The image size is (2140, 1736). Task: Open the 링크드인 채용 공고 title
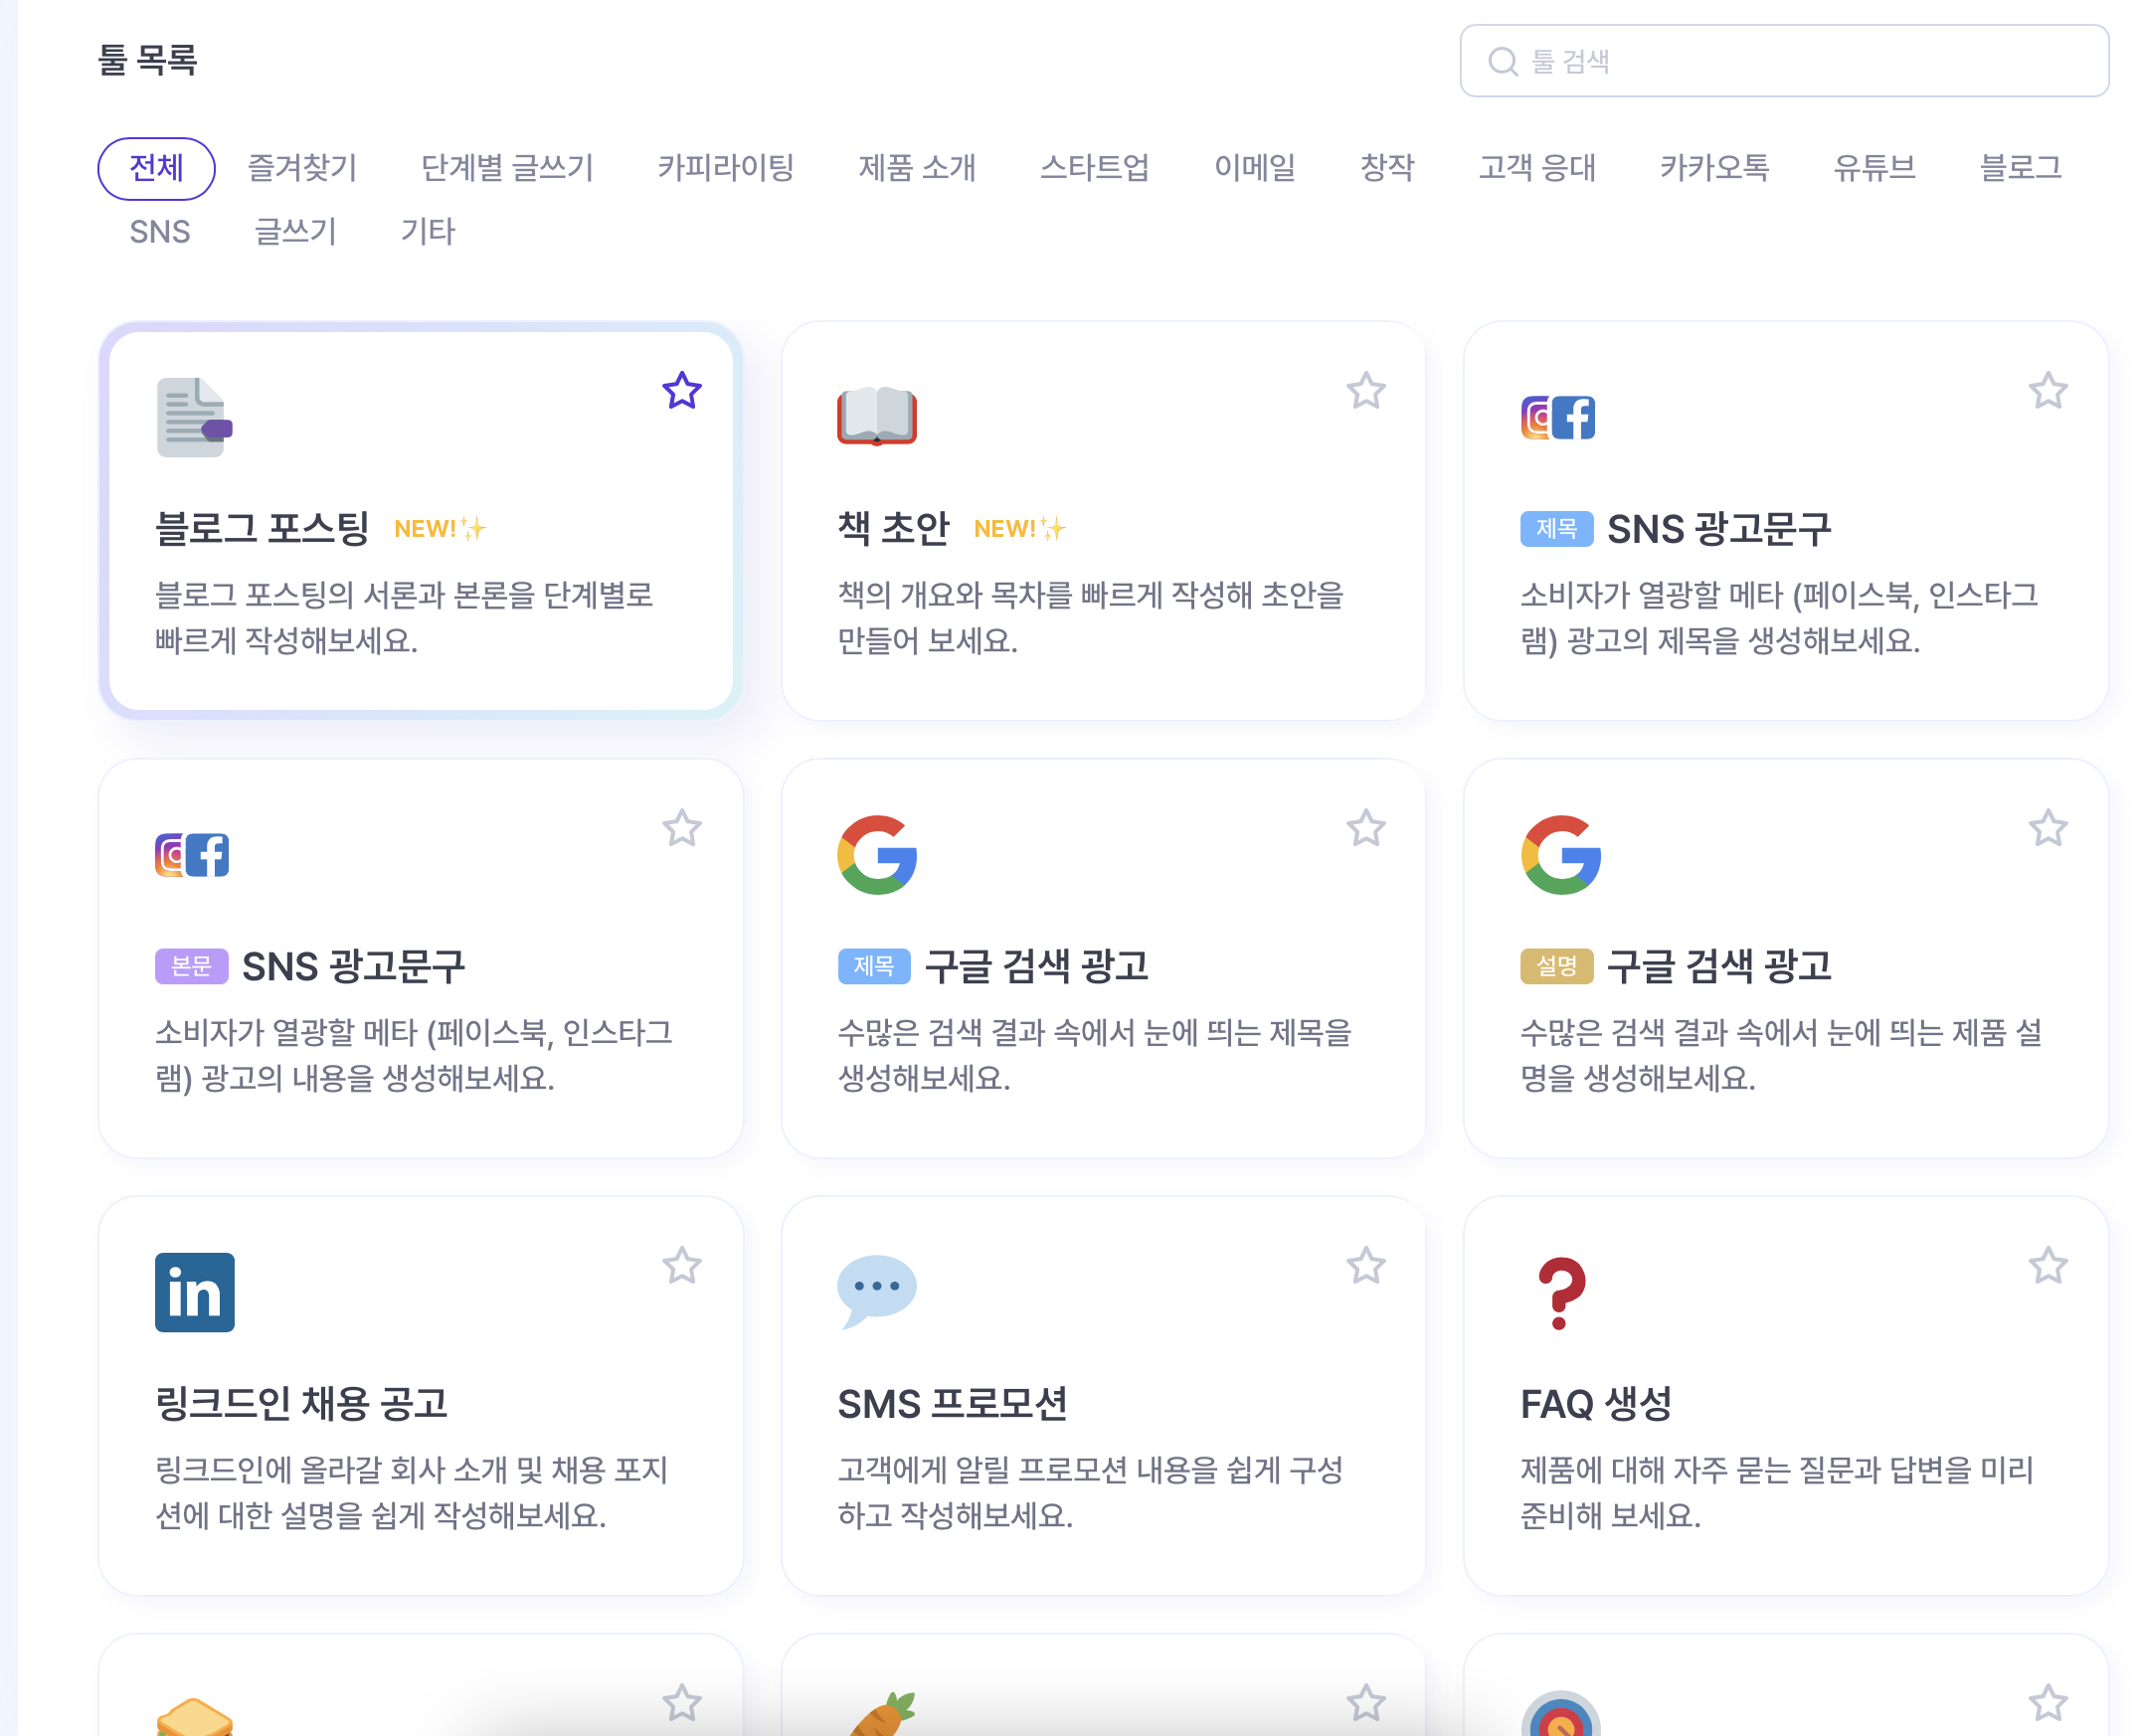click(300, 1404)
